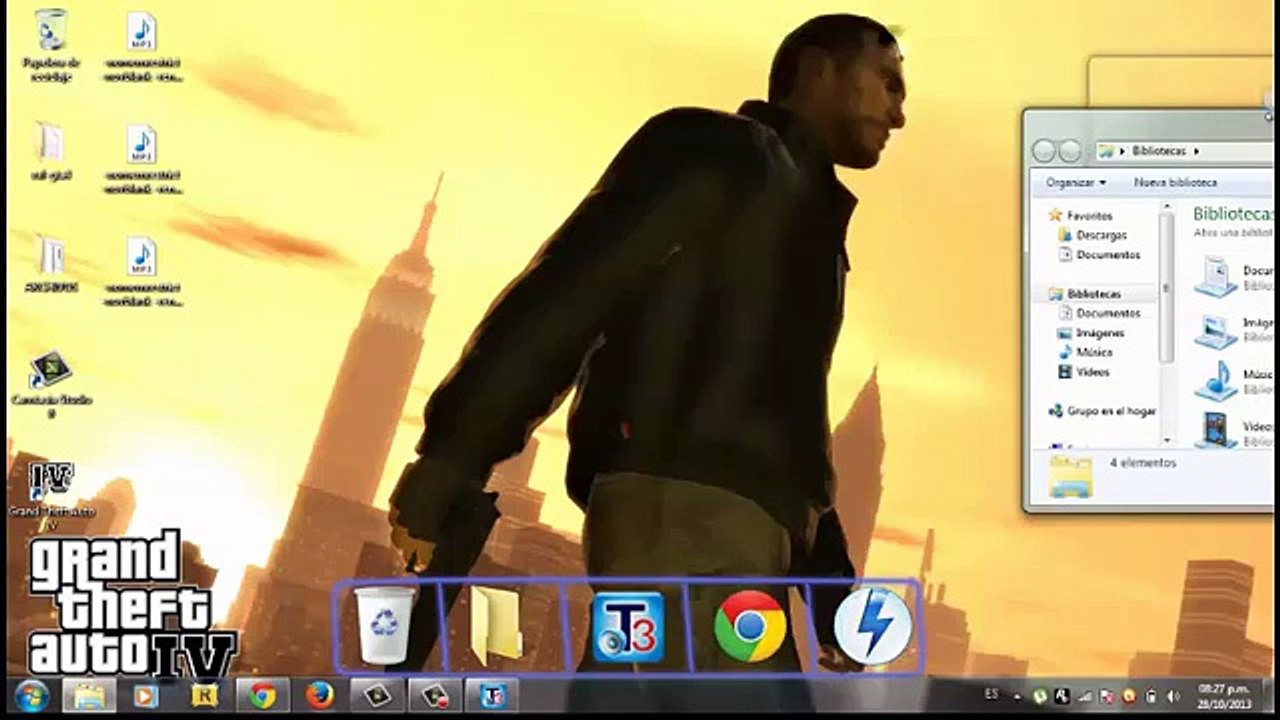Select the folder directly above Camtasia Studio shortcut
The image size is (1280, 720).
[51, 263]
